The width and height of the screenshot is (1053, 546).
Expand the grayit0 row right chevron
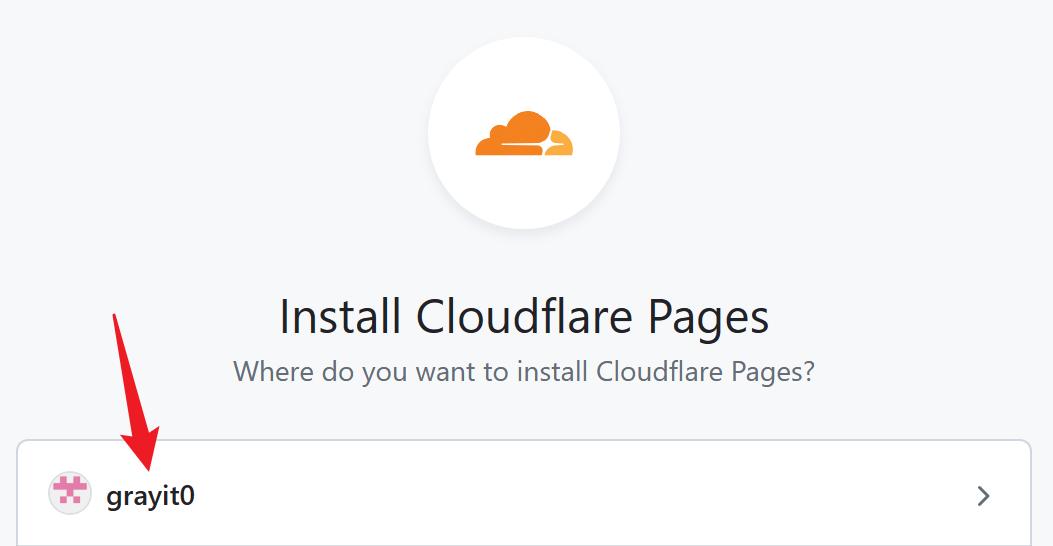tap(983, 495)
